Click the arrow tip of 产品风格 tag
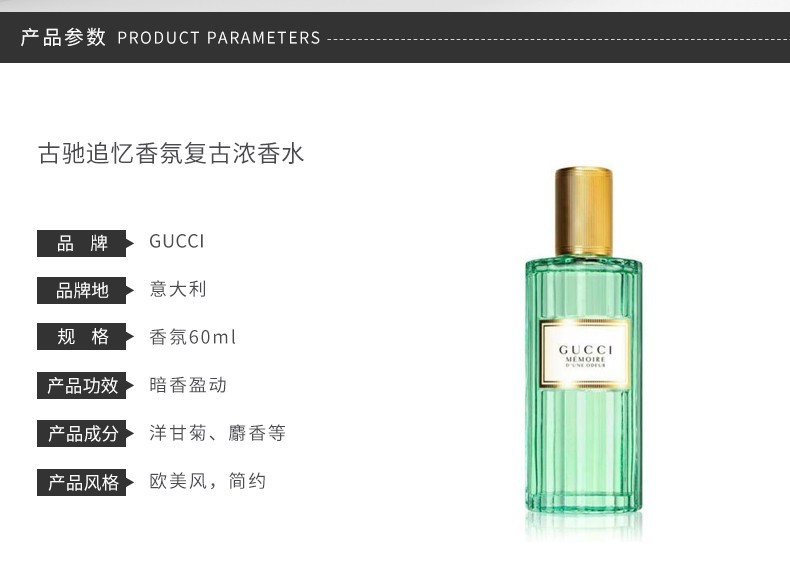The width and height of the screenshot is (790, 582). point(130,482)
